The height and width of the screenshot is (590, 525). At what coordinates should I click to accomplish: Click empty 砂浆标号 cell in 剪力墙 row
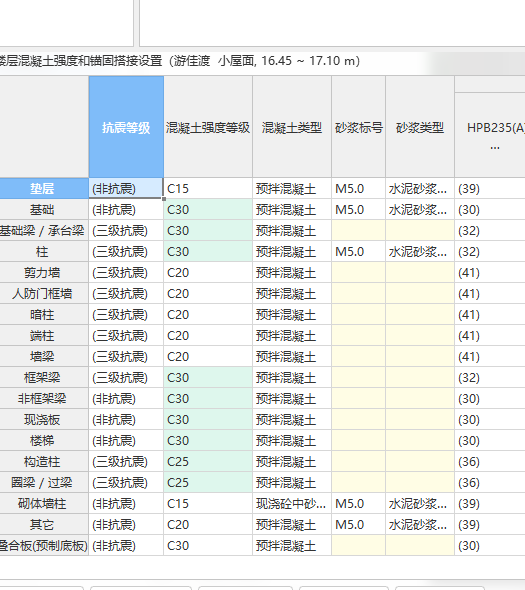358,273
